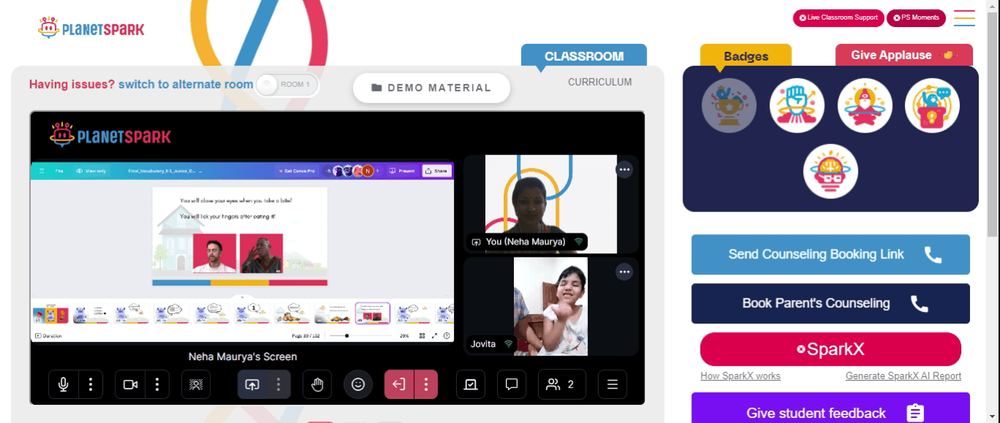
Task: Open options on Jovita's video tile
Action: [x=624, y=272]
